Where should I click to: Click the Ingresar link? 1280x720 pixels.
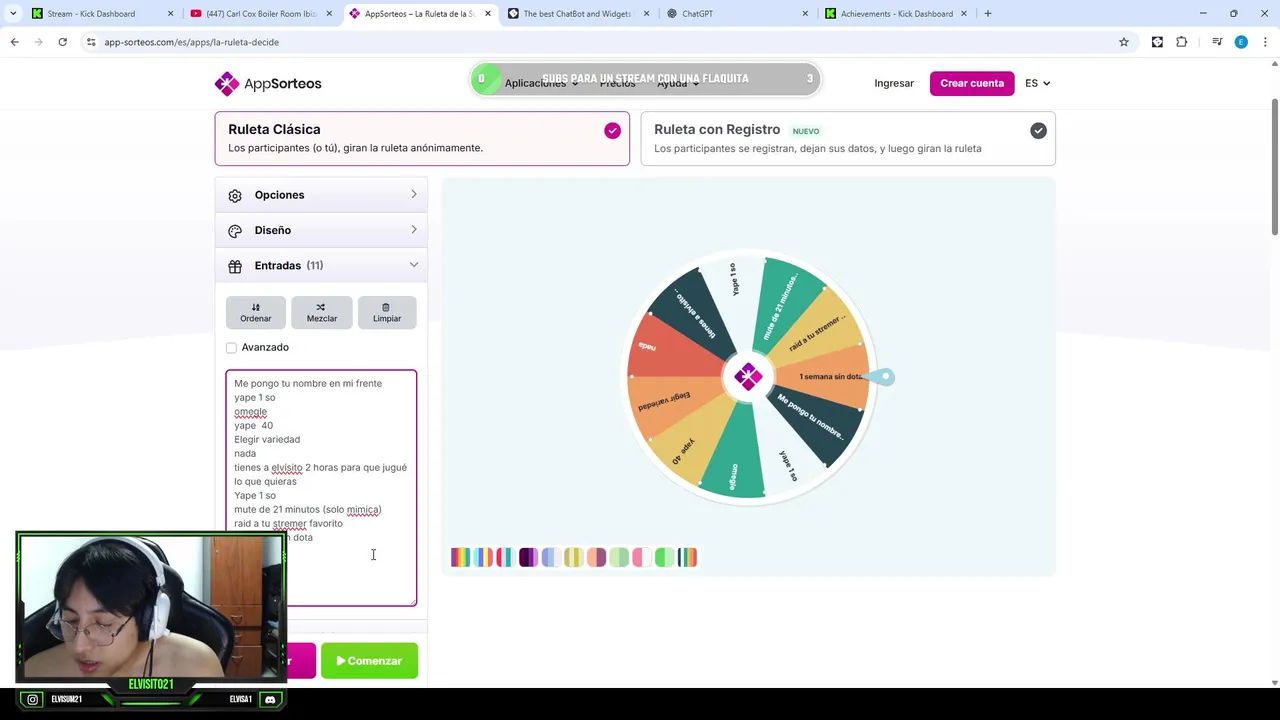pos(894,83)
